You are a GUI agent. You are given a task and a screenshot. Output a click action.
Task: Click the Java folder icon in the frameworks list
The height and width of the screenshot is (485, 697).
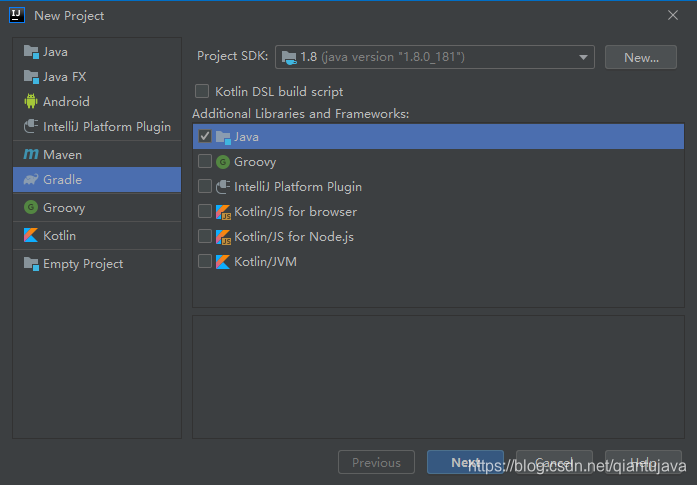(223, 137)
